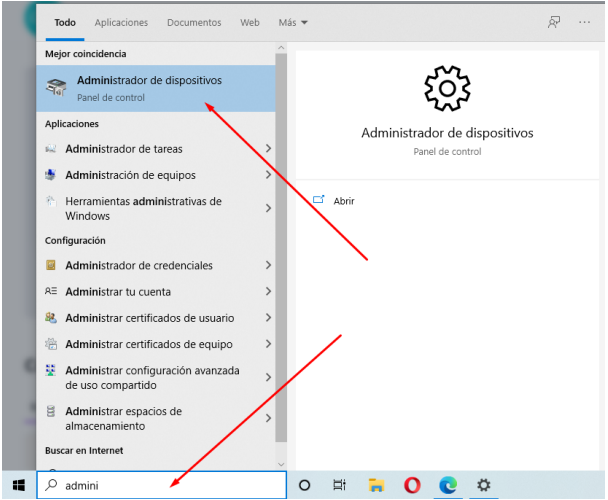Click the Administración de equipos icon
608x500 pixels.
point(51,175)
